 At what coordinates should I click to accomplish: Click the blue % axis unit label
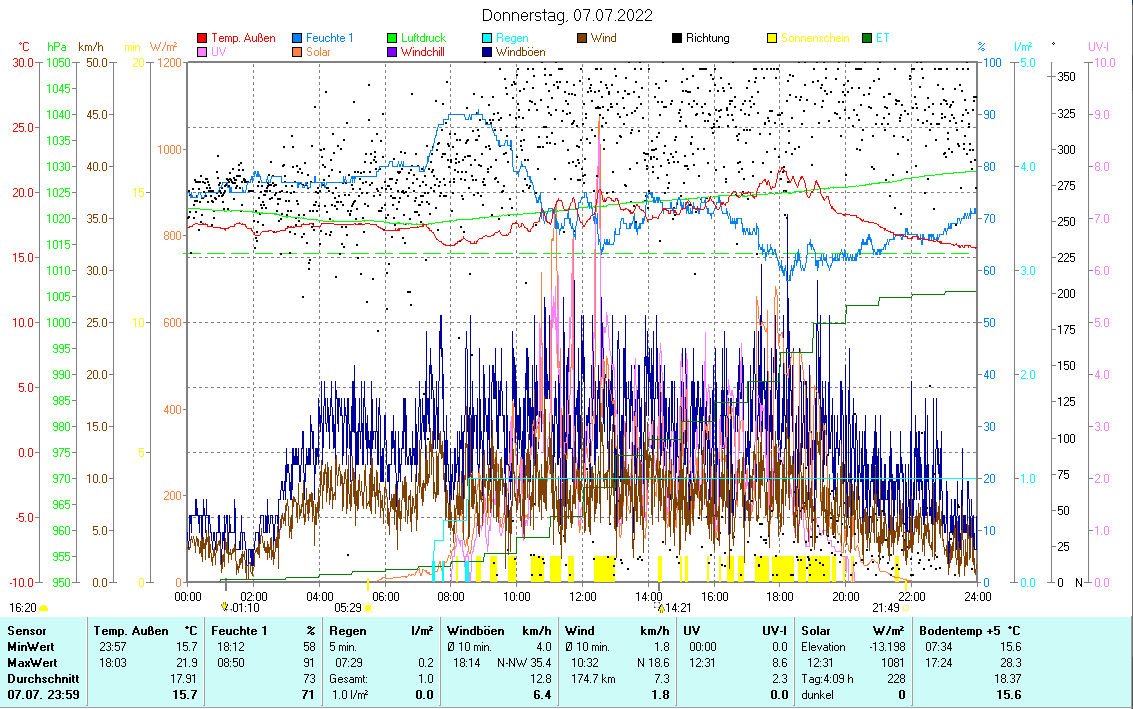point(981,47)
